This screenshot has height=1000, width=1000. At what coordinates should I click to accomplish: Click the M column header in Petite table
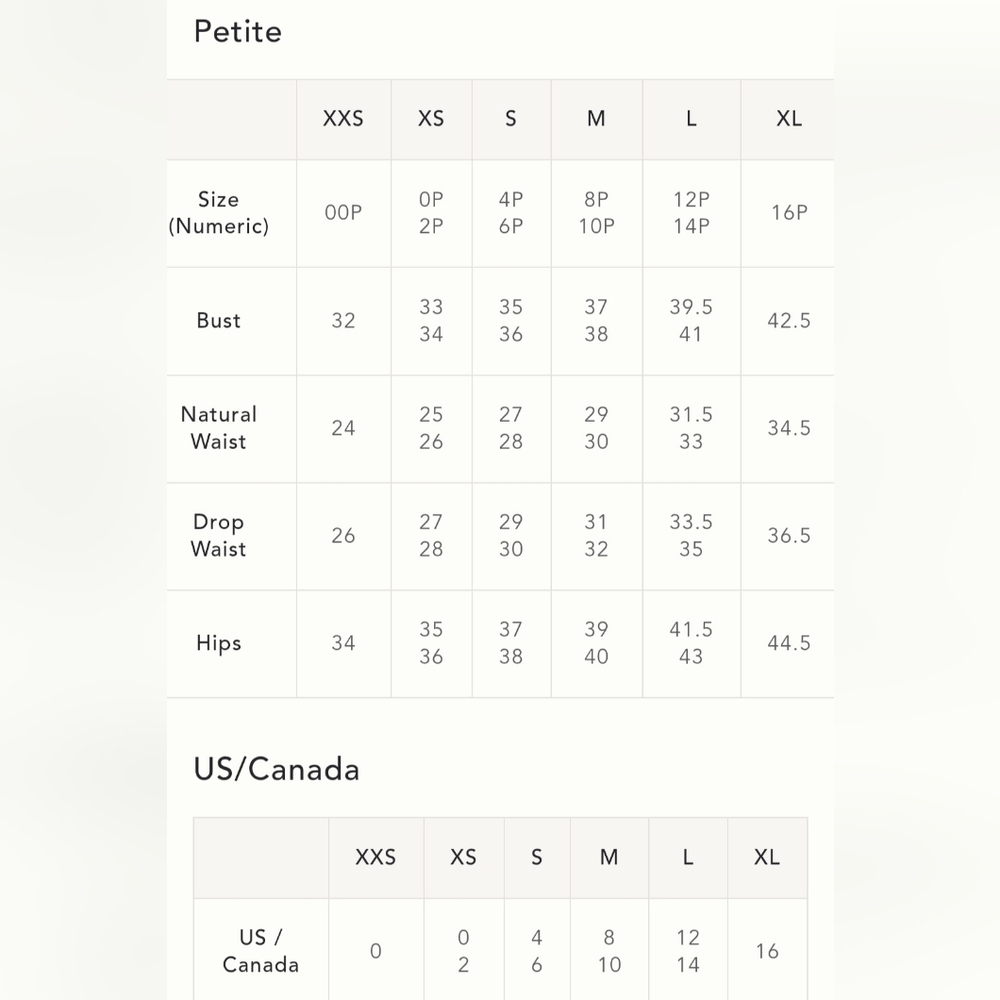coord(596,119)
